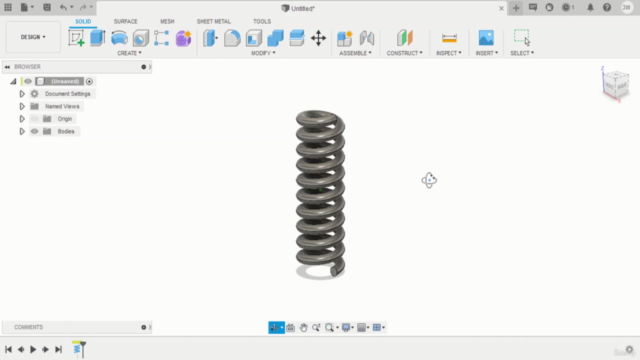The height and width of the screenshot is (360, 640).
Task: Expand the Bodies node
Action: (x=22, y=131)
